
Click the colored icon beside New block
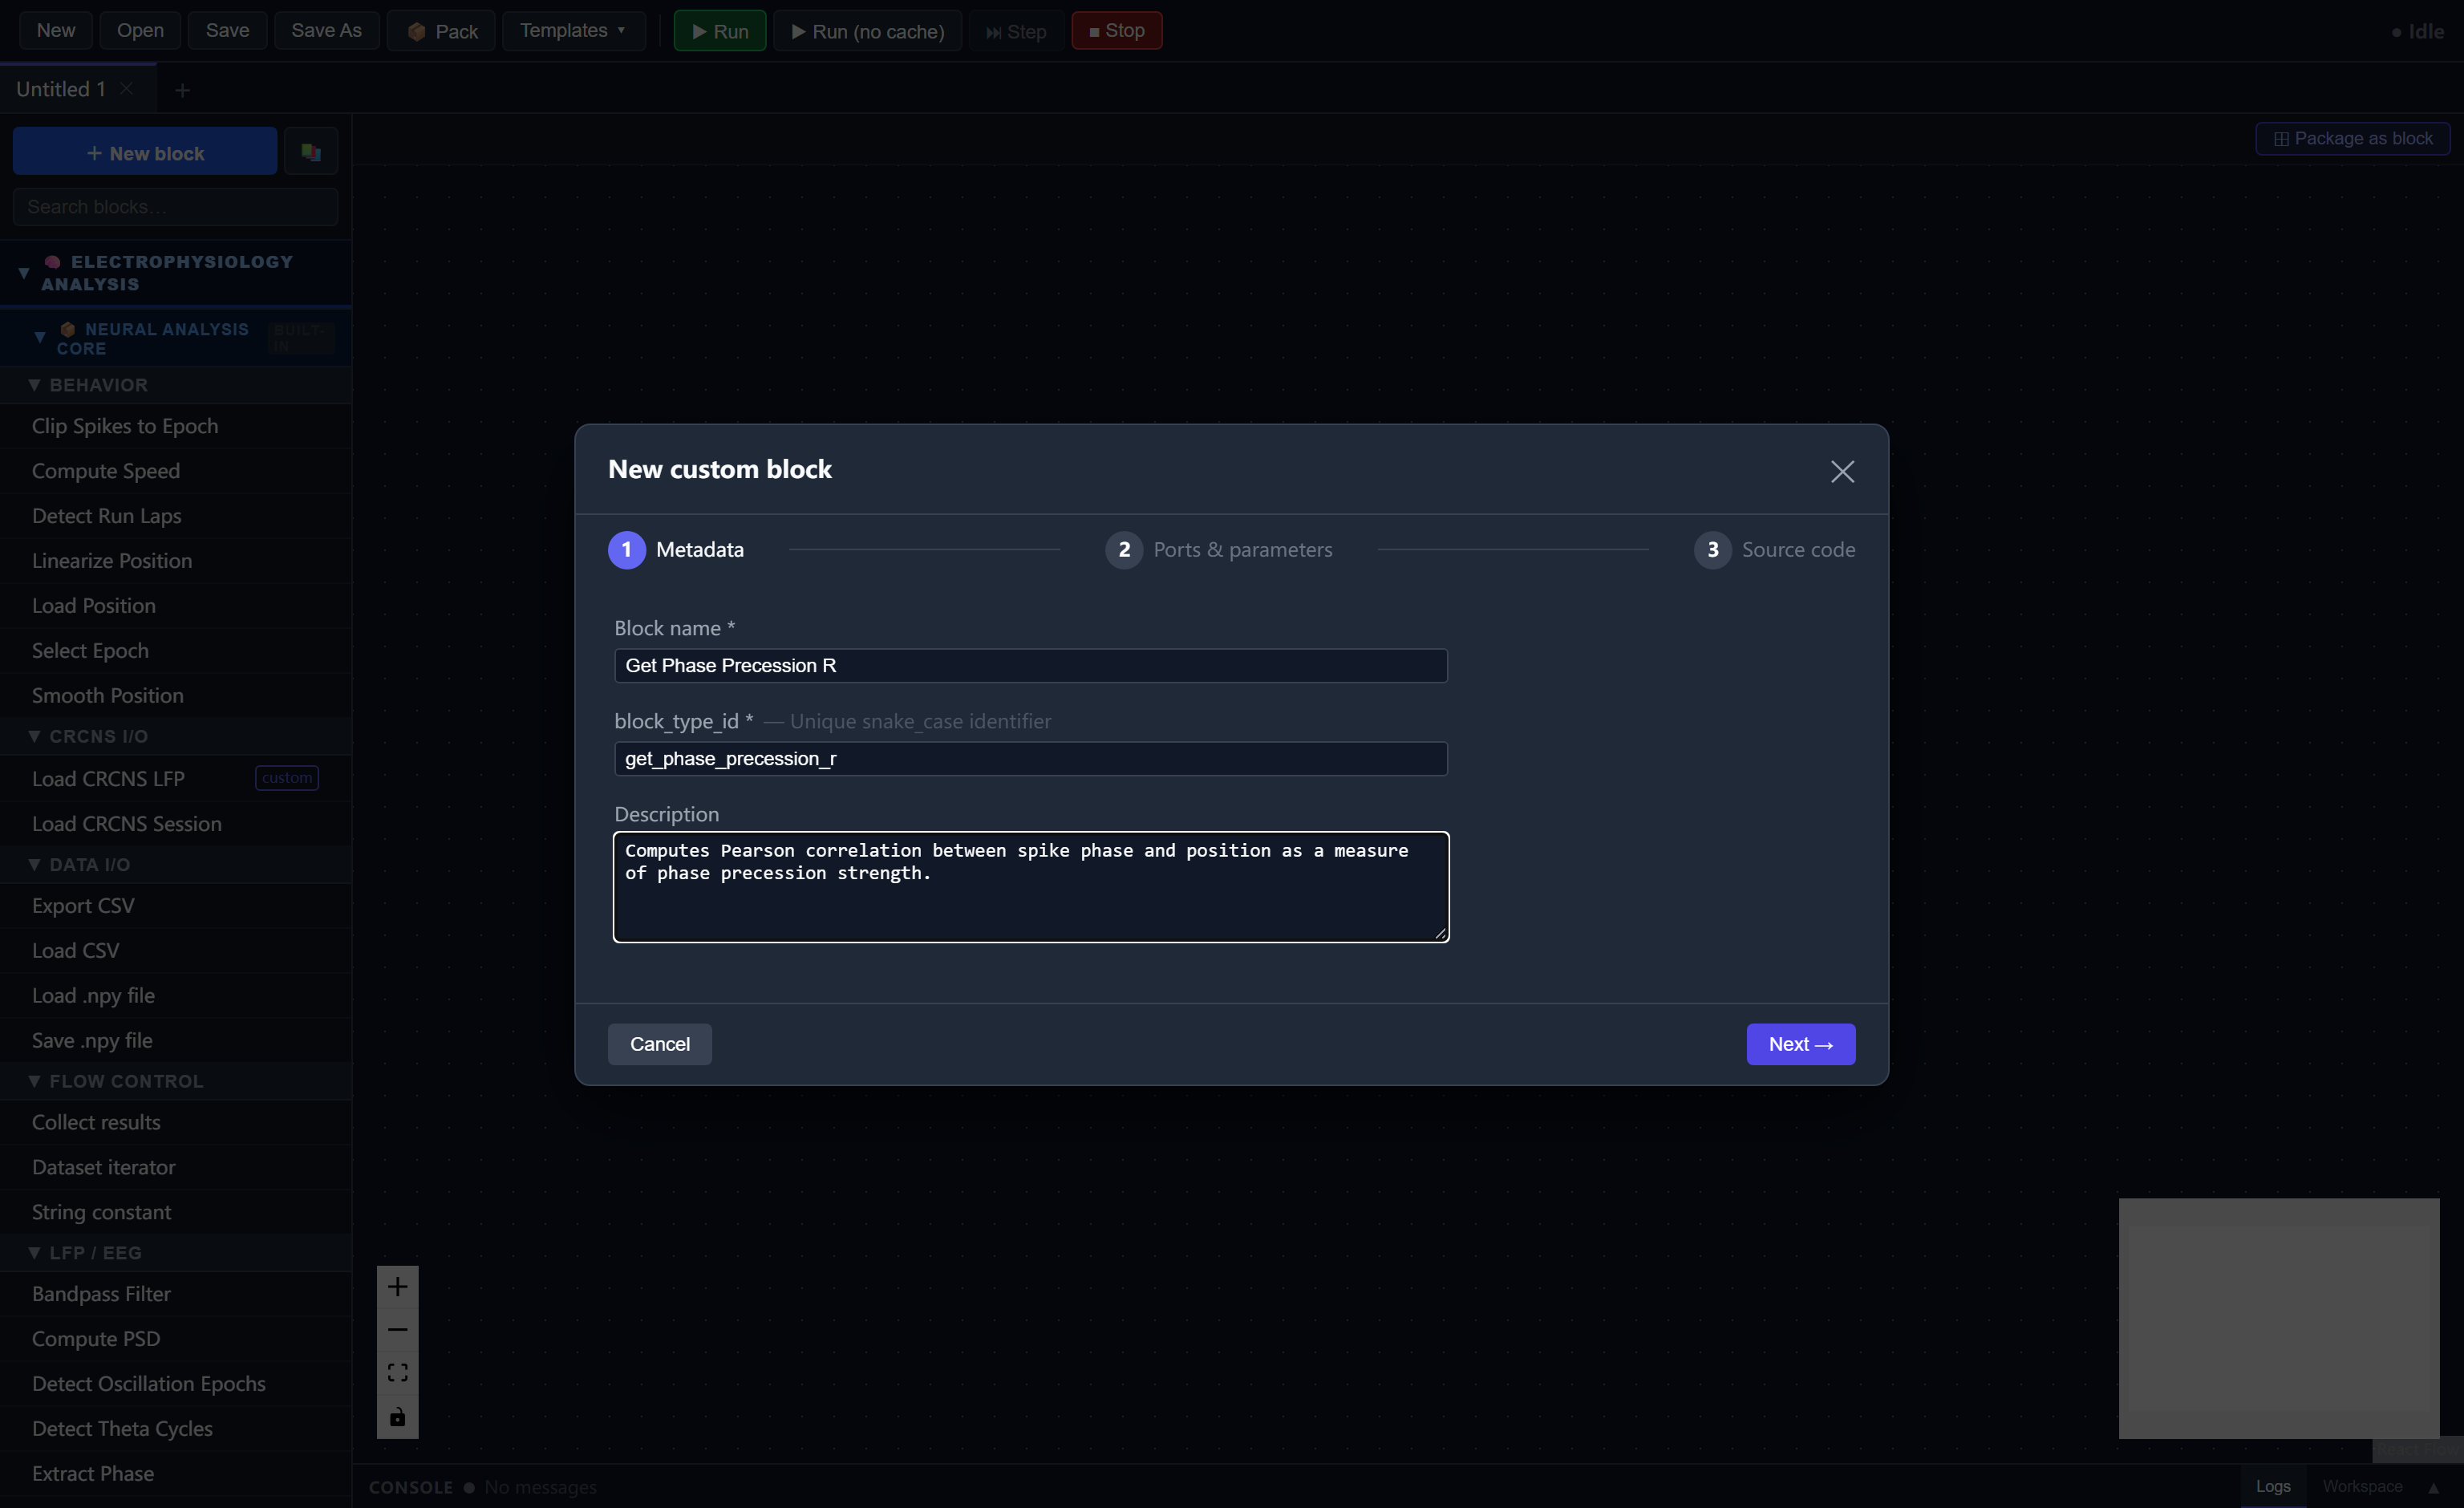(311, 152)
